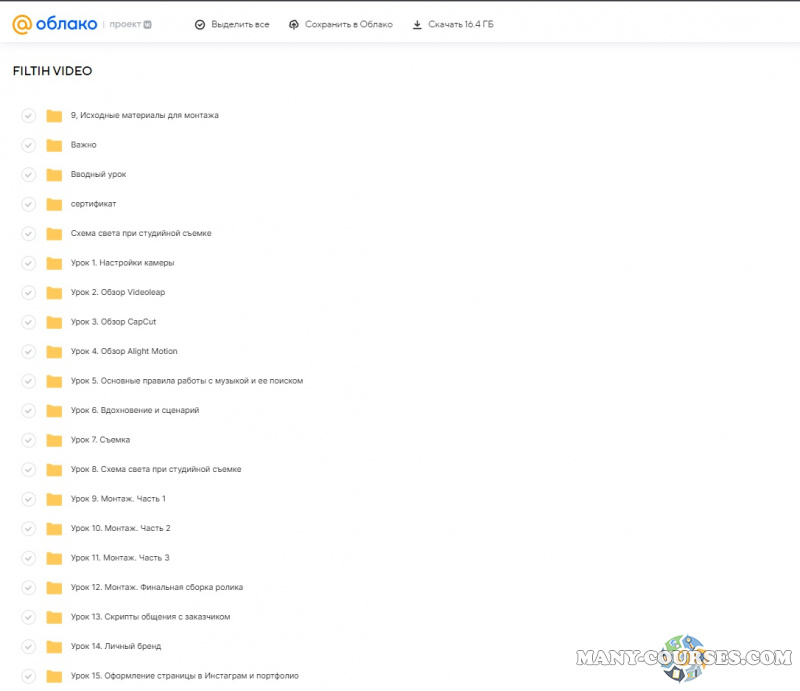The height and width of the screenshot is (691, 800).
Task: Tick checkbox next to Урок 2. Обзор Videoleap
Action: click(28, 293)
